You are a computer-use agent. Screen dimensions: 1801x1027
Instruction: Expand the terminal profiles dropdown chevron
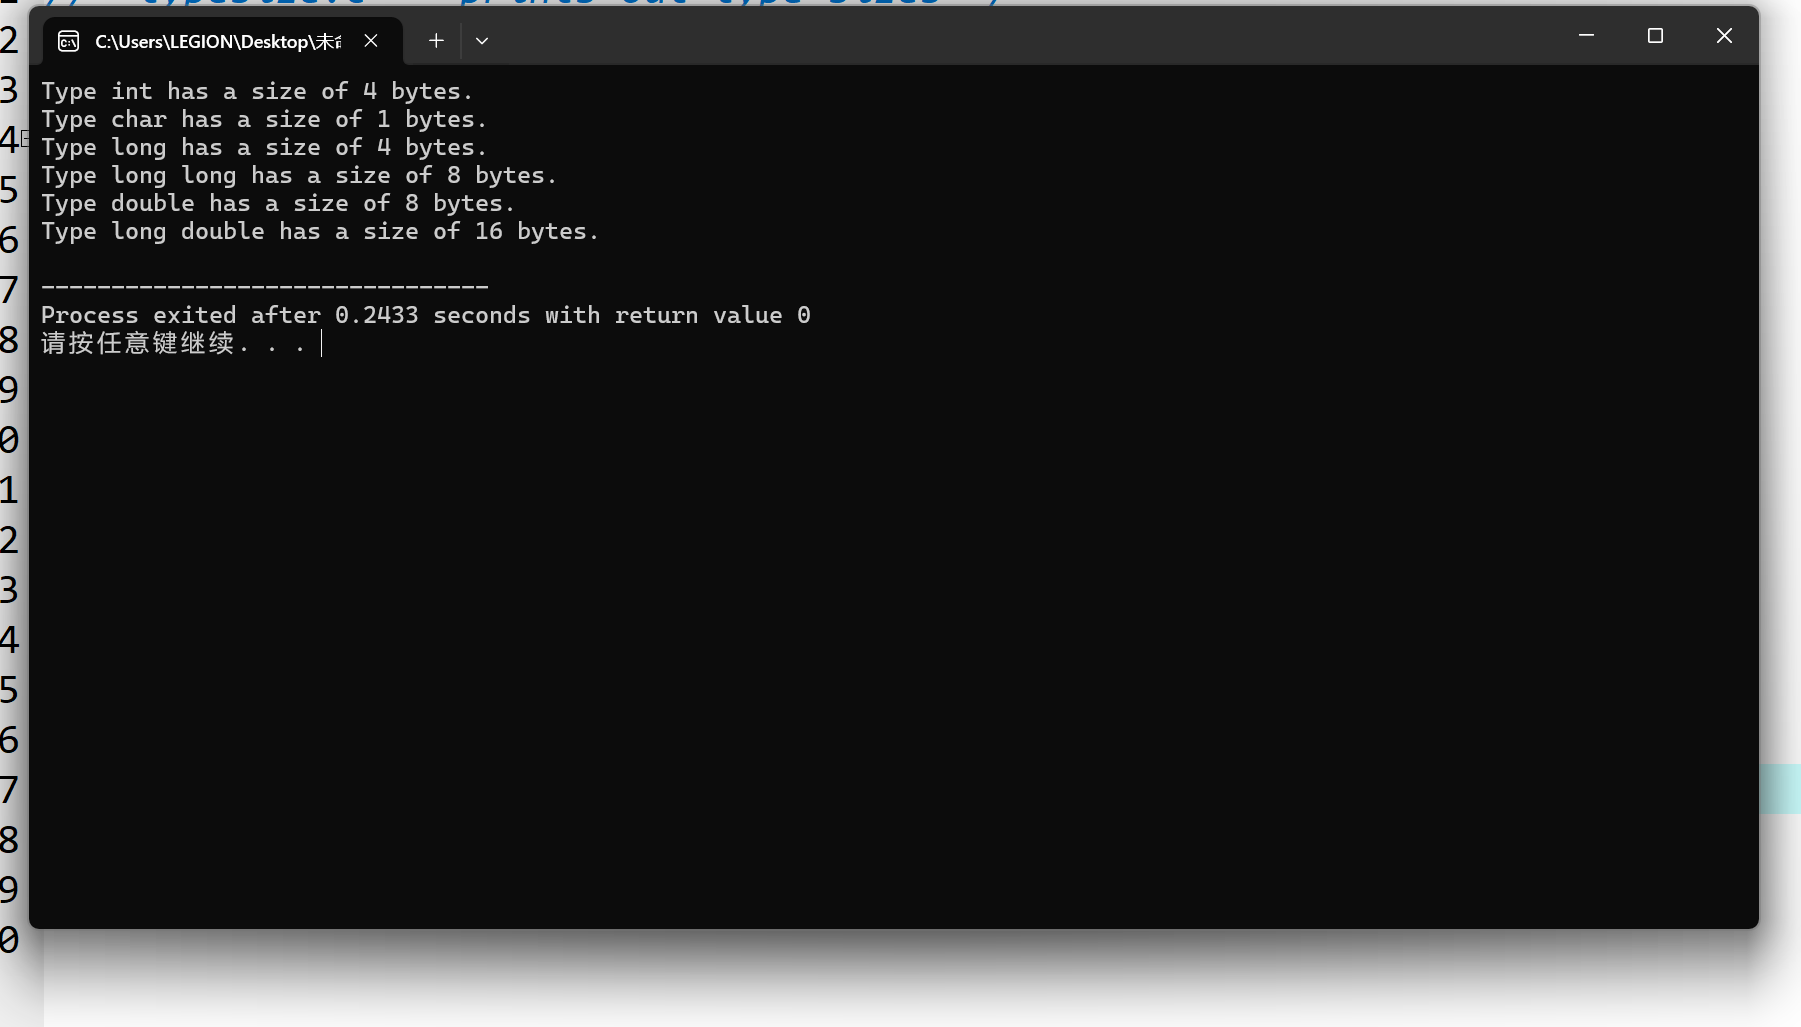482,41
